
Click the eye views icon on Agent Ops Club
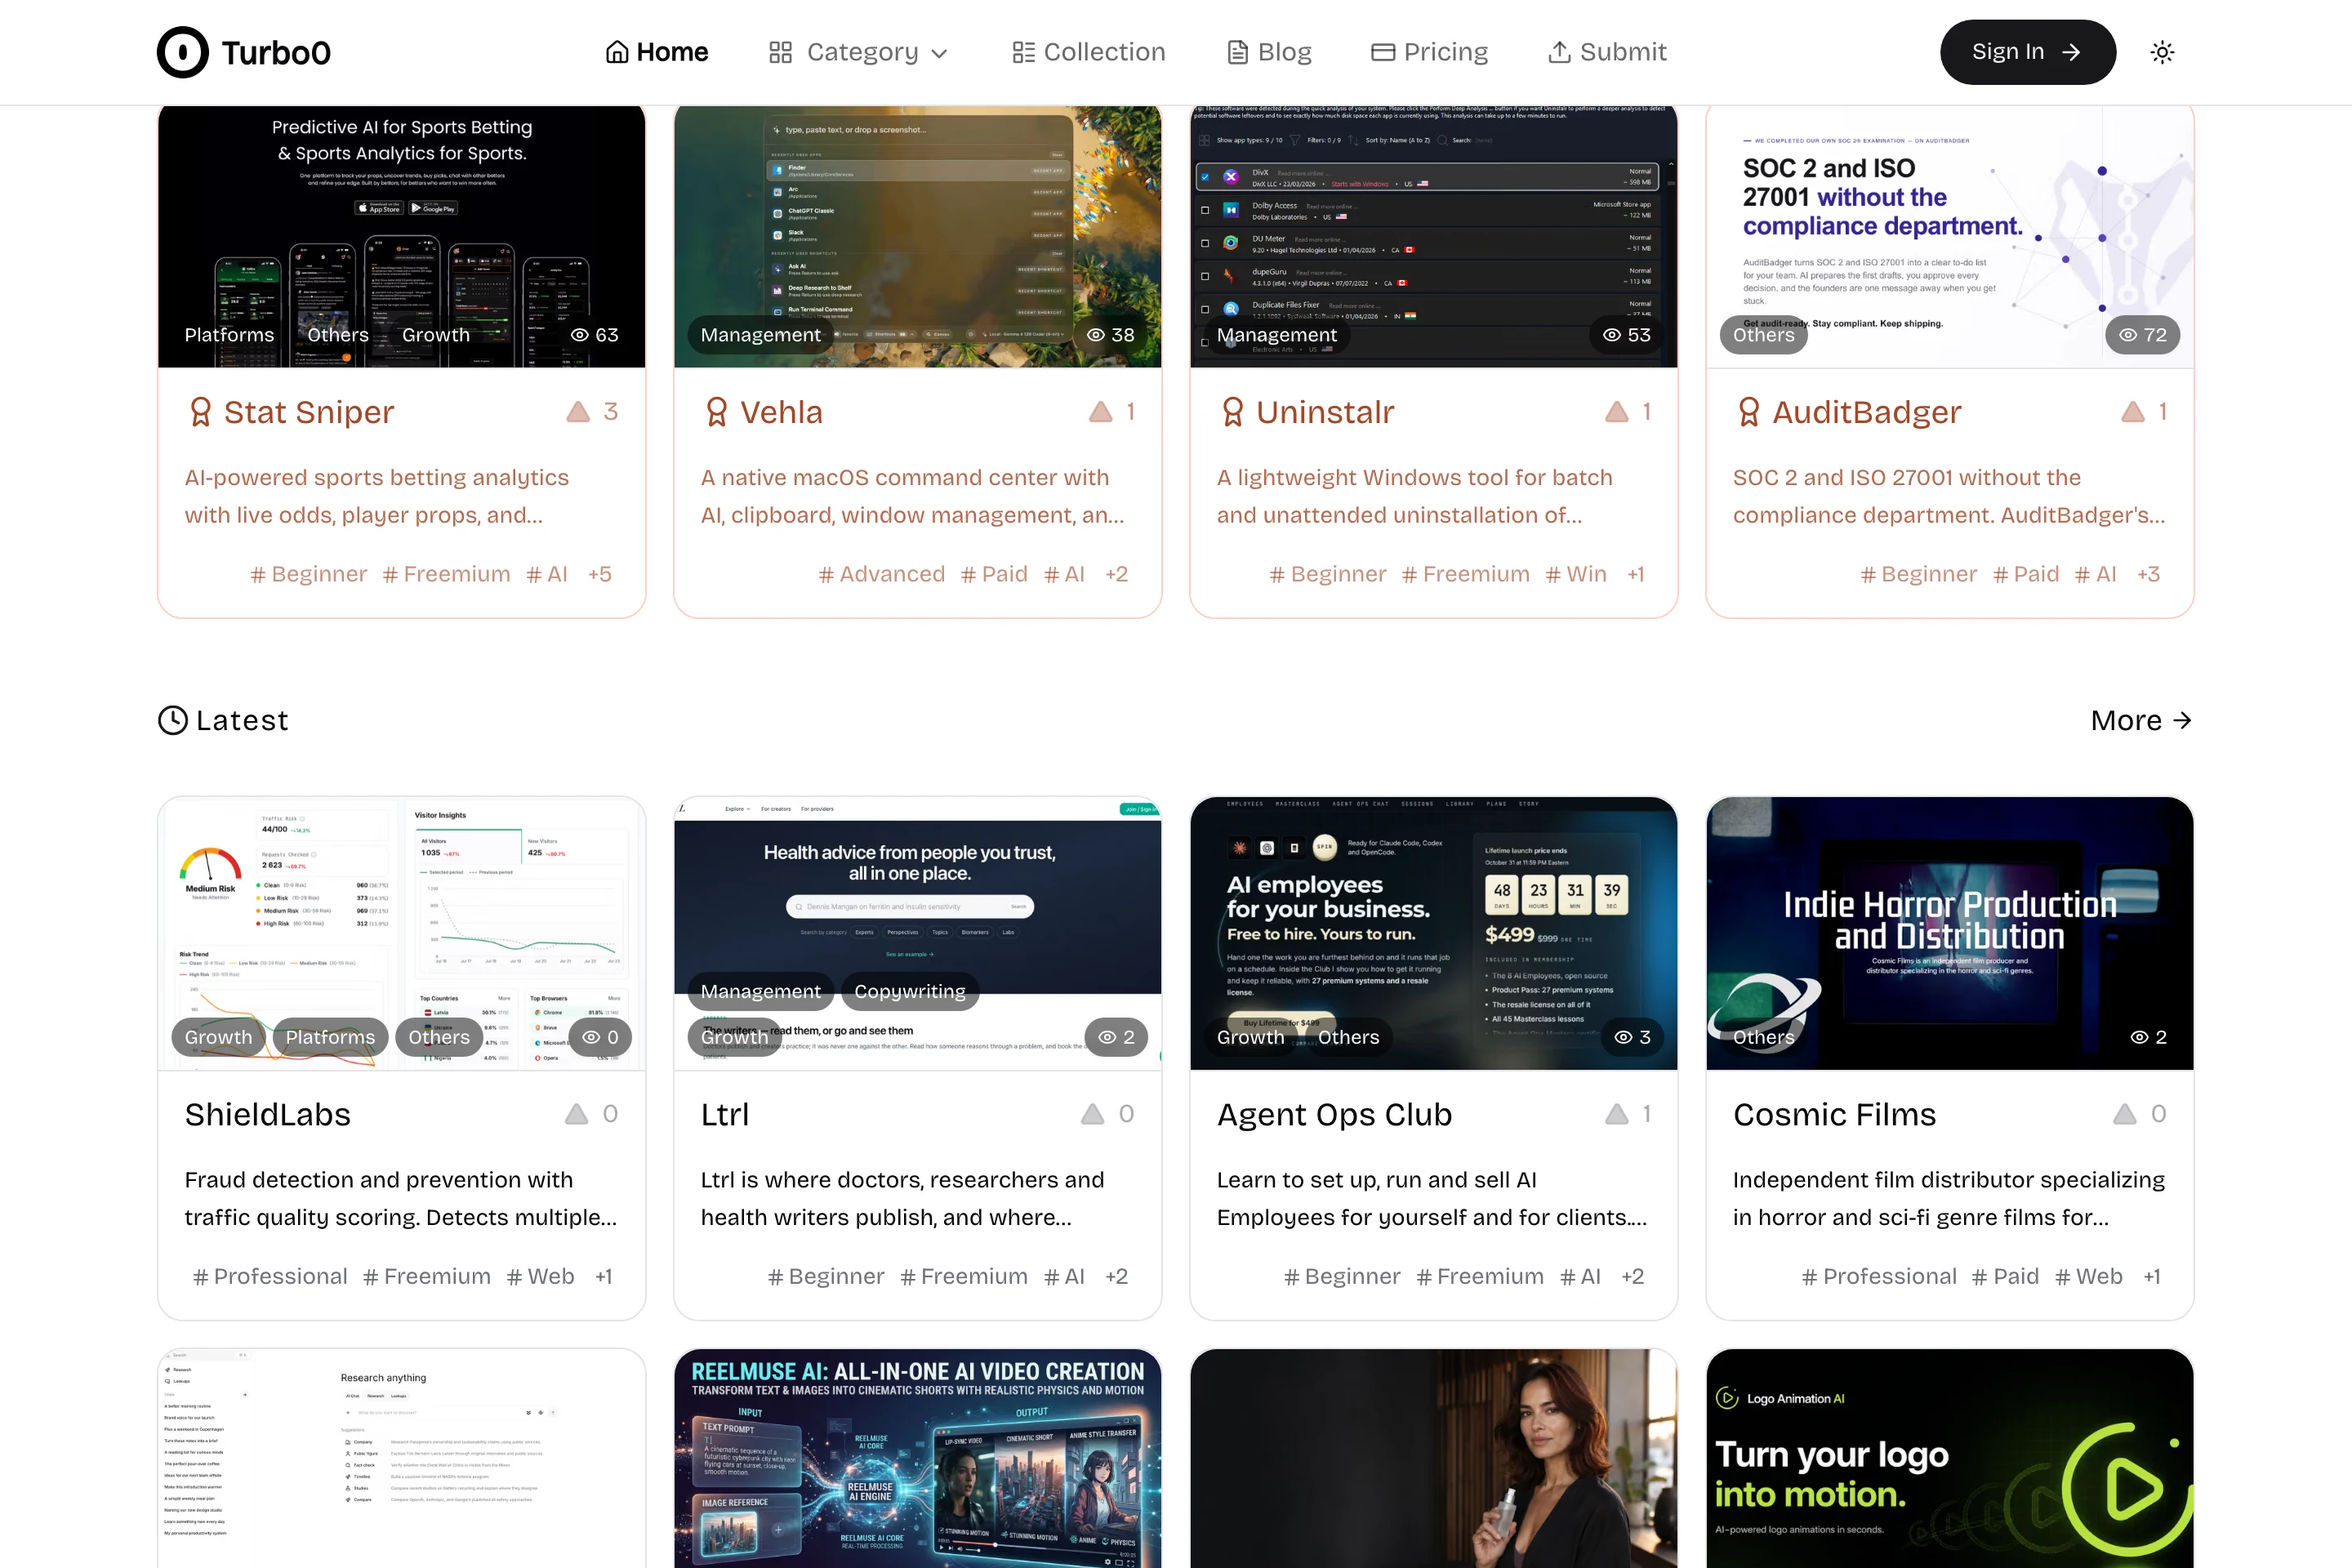point(1624,1037)
